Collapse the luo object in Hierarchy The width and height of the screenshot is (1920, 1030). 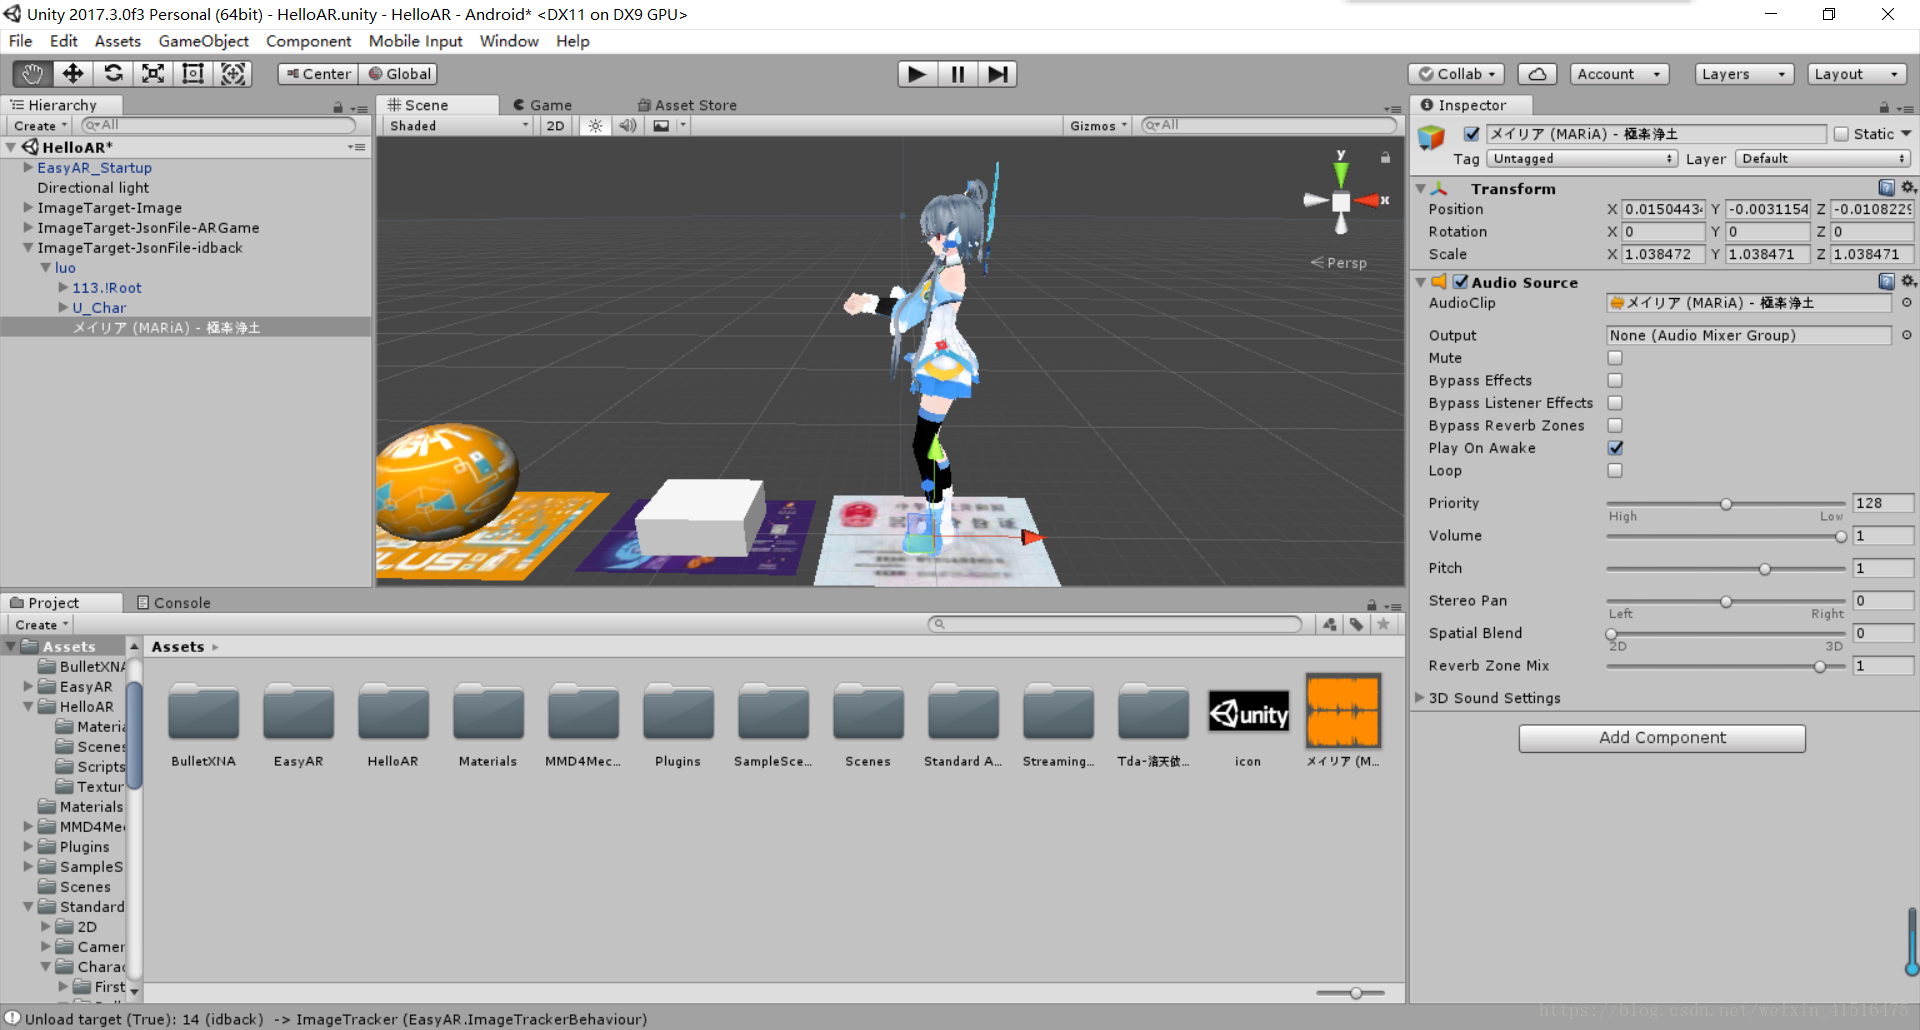pyautogui.click(x=46, y=268)
